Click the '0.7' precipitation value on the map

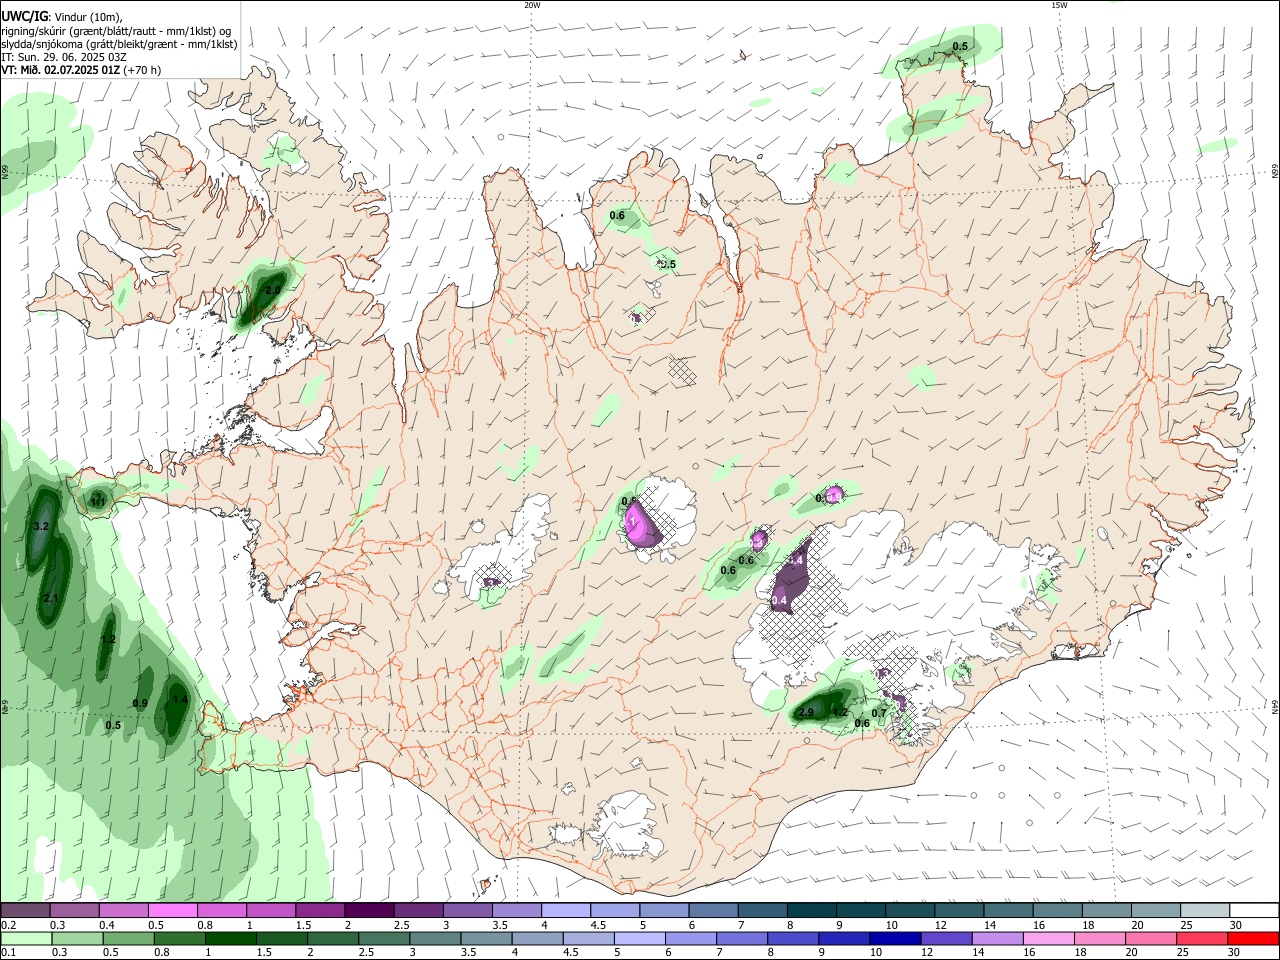tap(879, 713)
